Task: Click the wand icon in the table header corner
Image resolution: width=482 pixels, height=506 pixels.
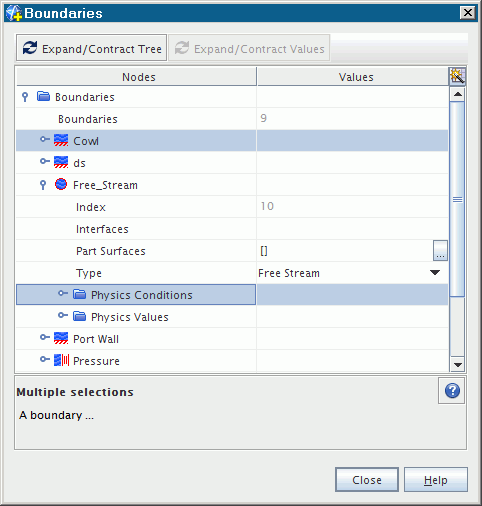Action: click(x=457, y=76)
